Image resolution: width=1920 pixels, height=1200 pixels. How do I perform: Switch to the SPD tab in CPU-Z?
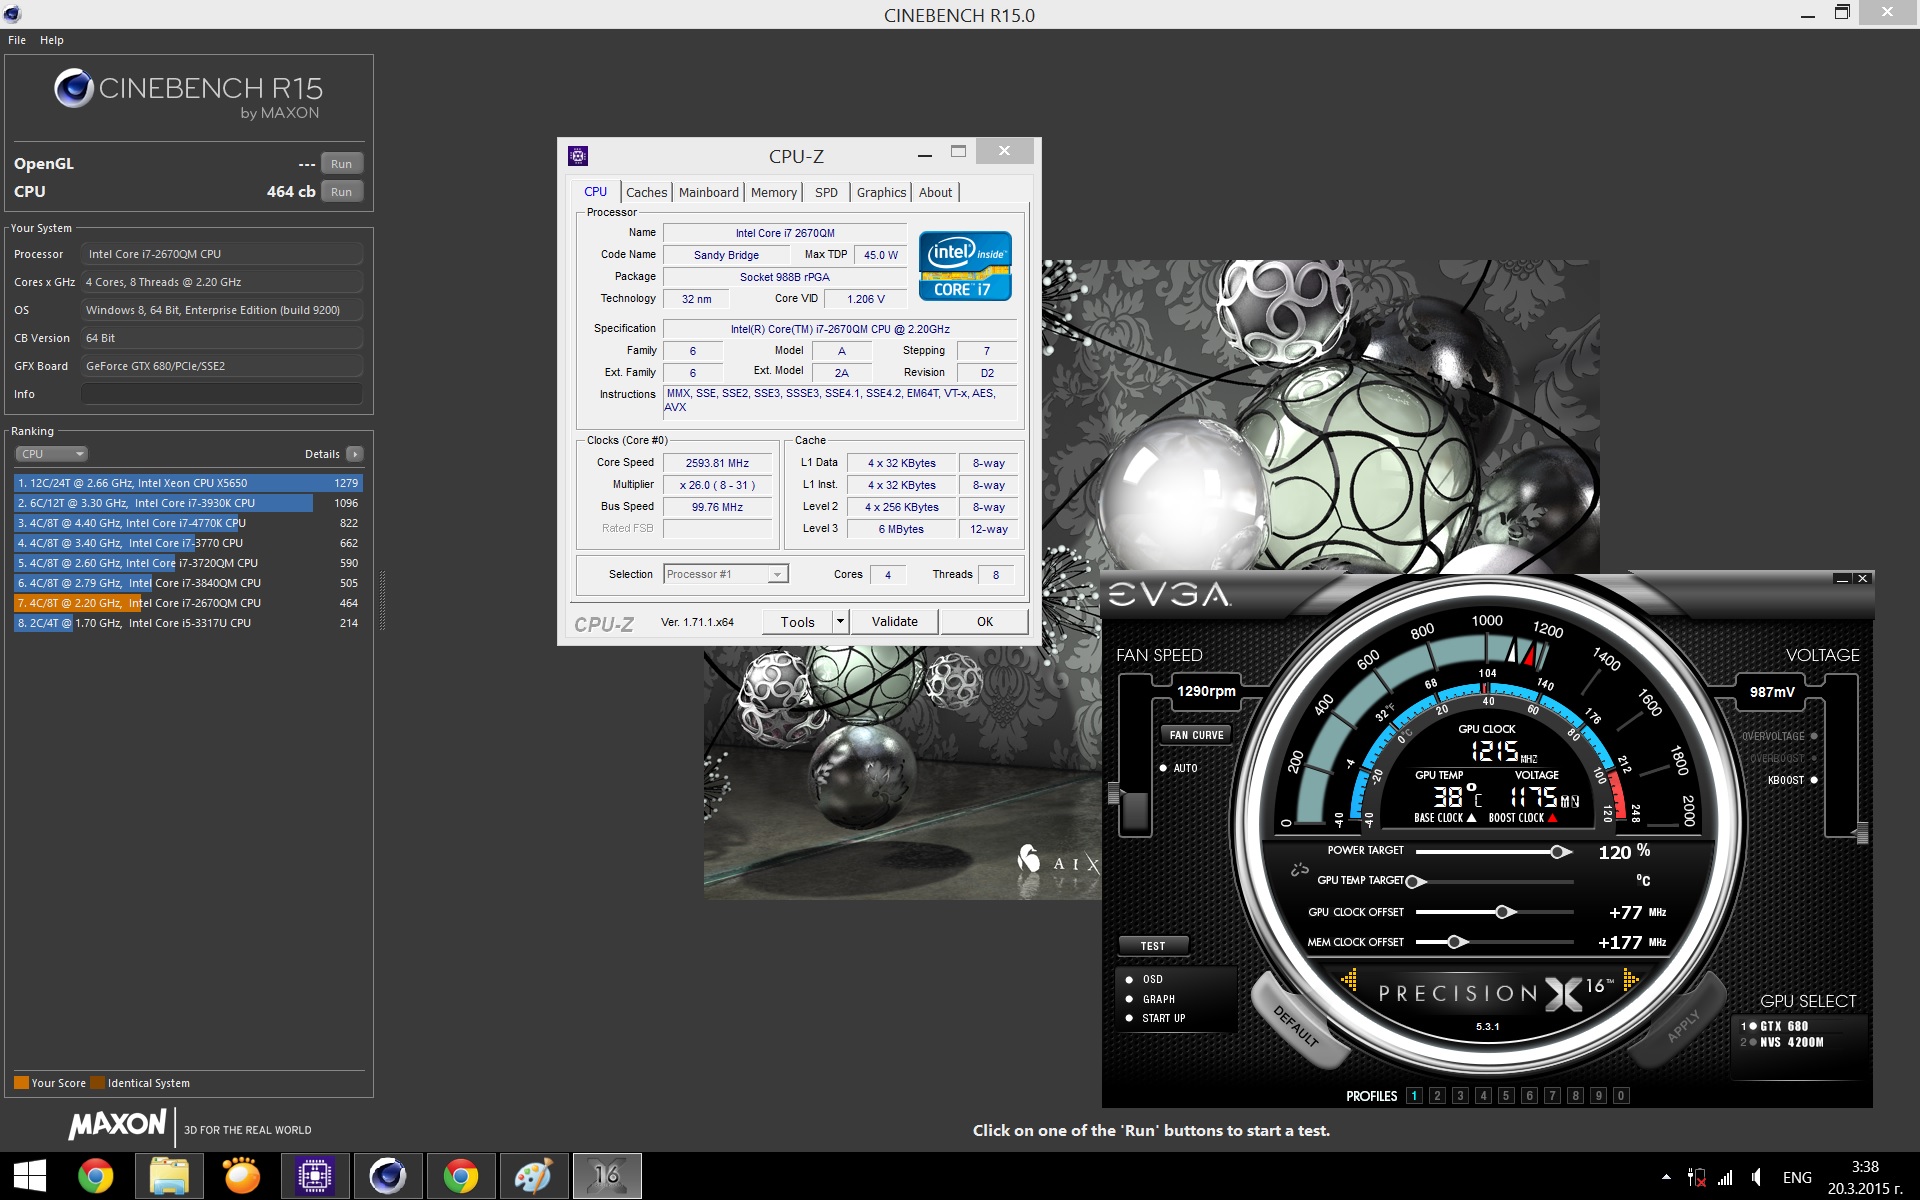coord(826,192)
